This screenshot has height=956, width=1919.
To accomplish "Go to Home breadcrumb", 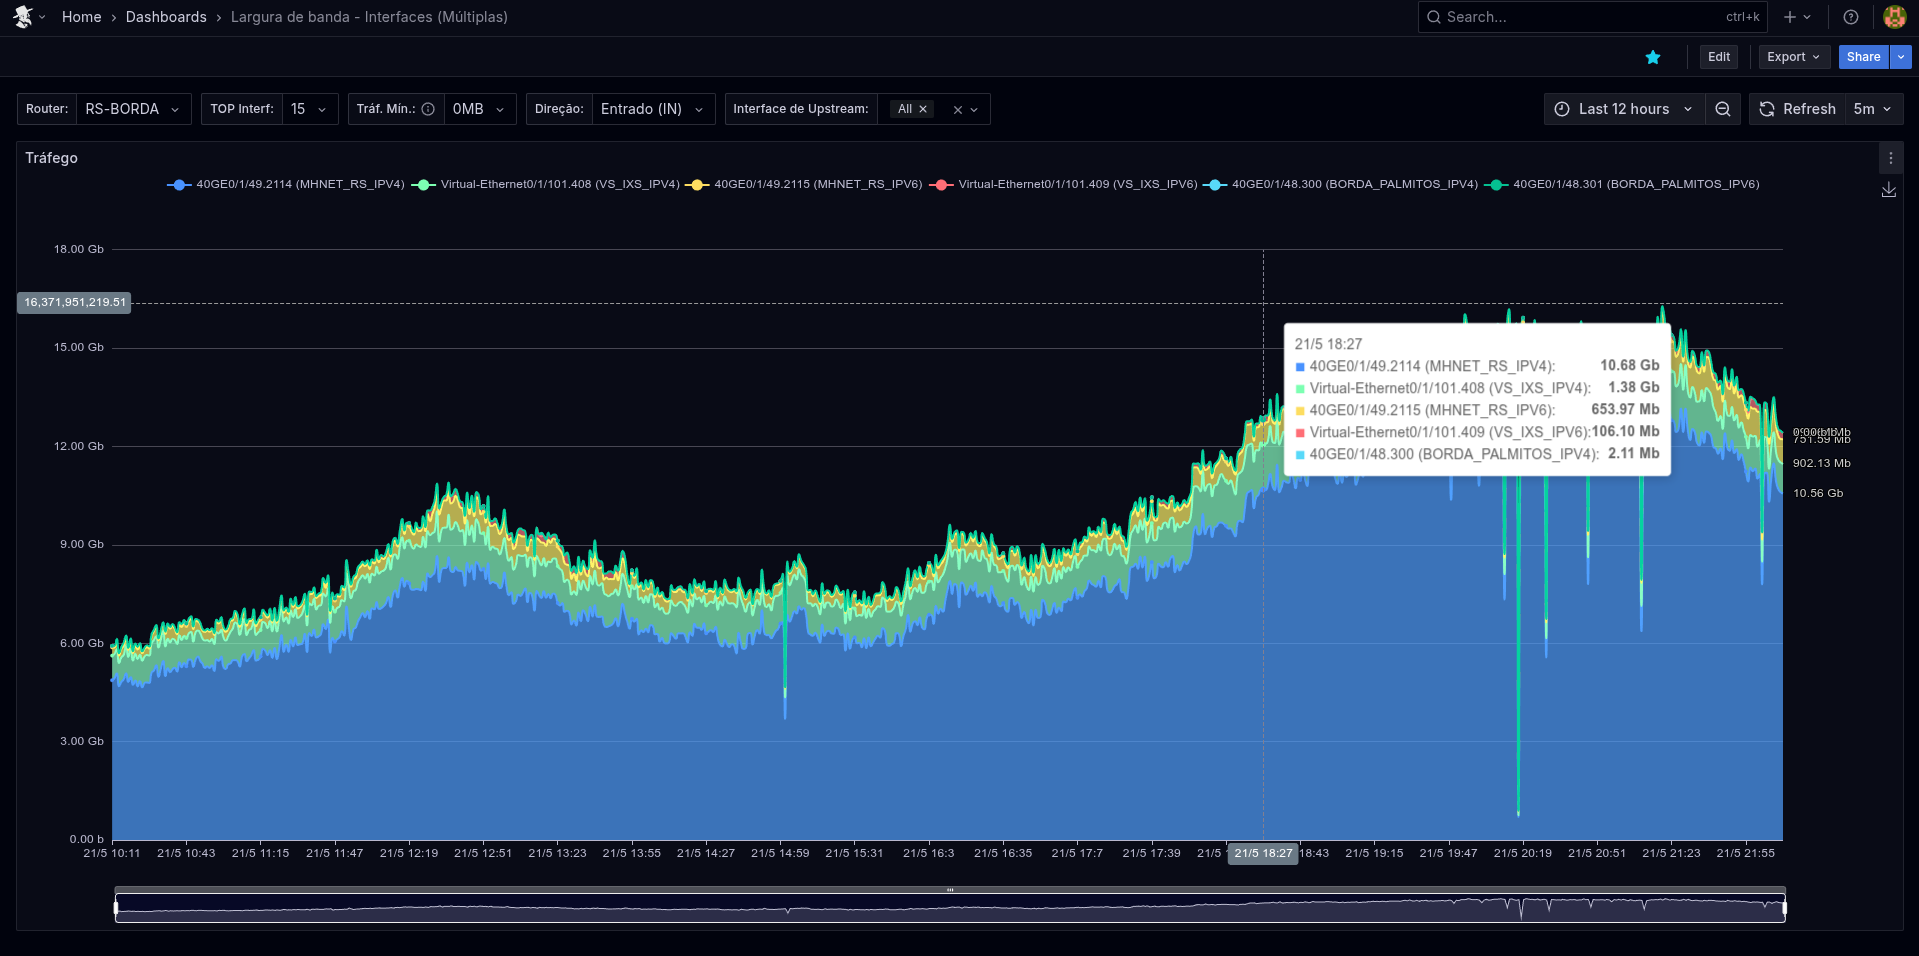I will pyautogui.click(x=81, y=17).
